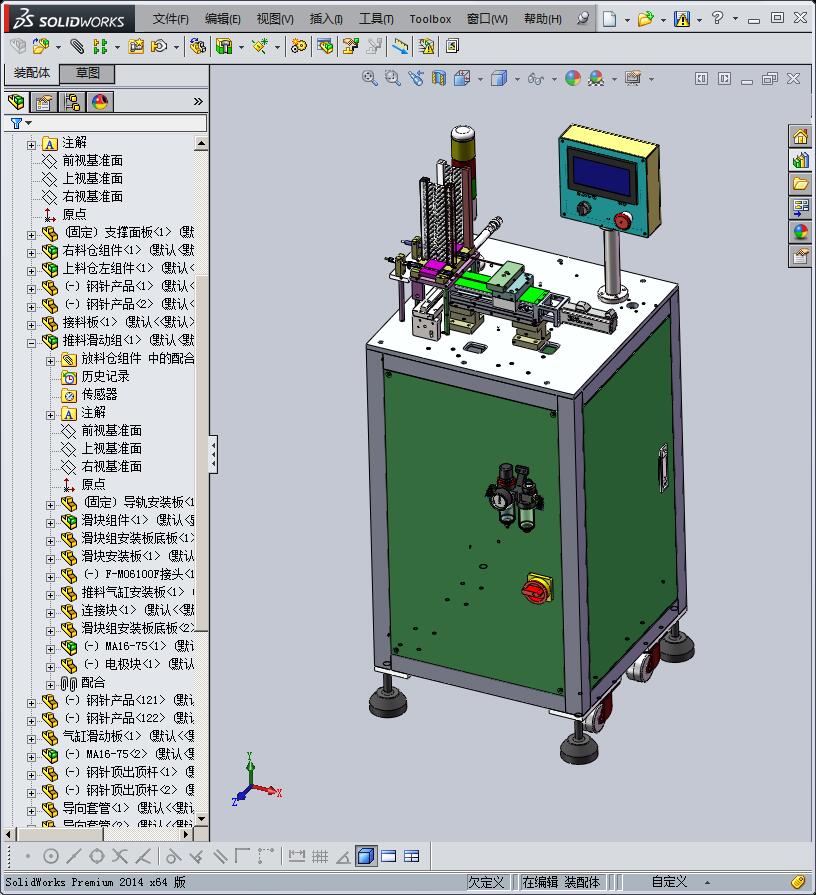This screenshot has width=816, height=895.
Task: Open the 编辑(E) menu
Action: pos(223,19)
